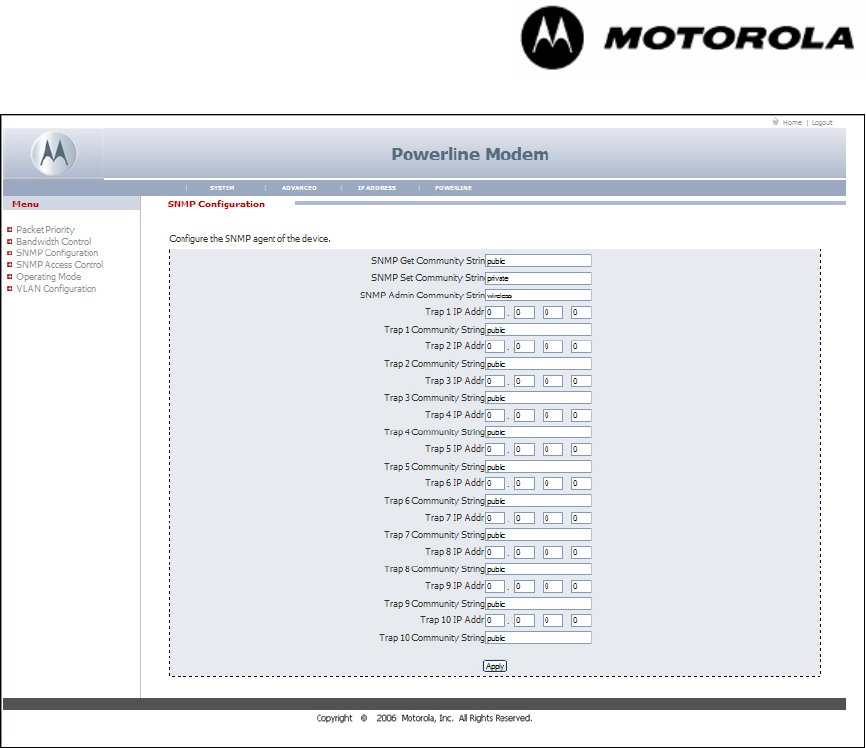This screenshot has height=748, width=866.
Task: Open SNMP Access Control page
Action: (60, 265)
